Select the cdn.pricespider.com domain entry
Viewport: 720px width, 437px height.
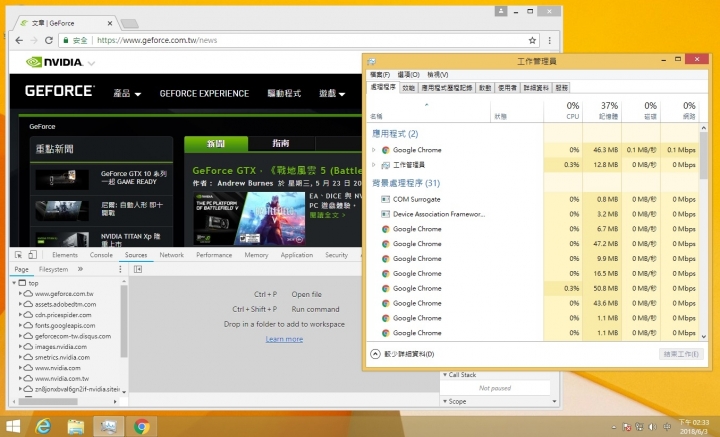pyautogui.click(x=63, y=315)
